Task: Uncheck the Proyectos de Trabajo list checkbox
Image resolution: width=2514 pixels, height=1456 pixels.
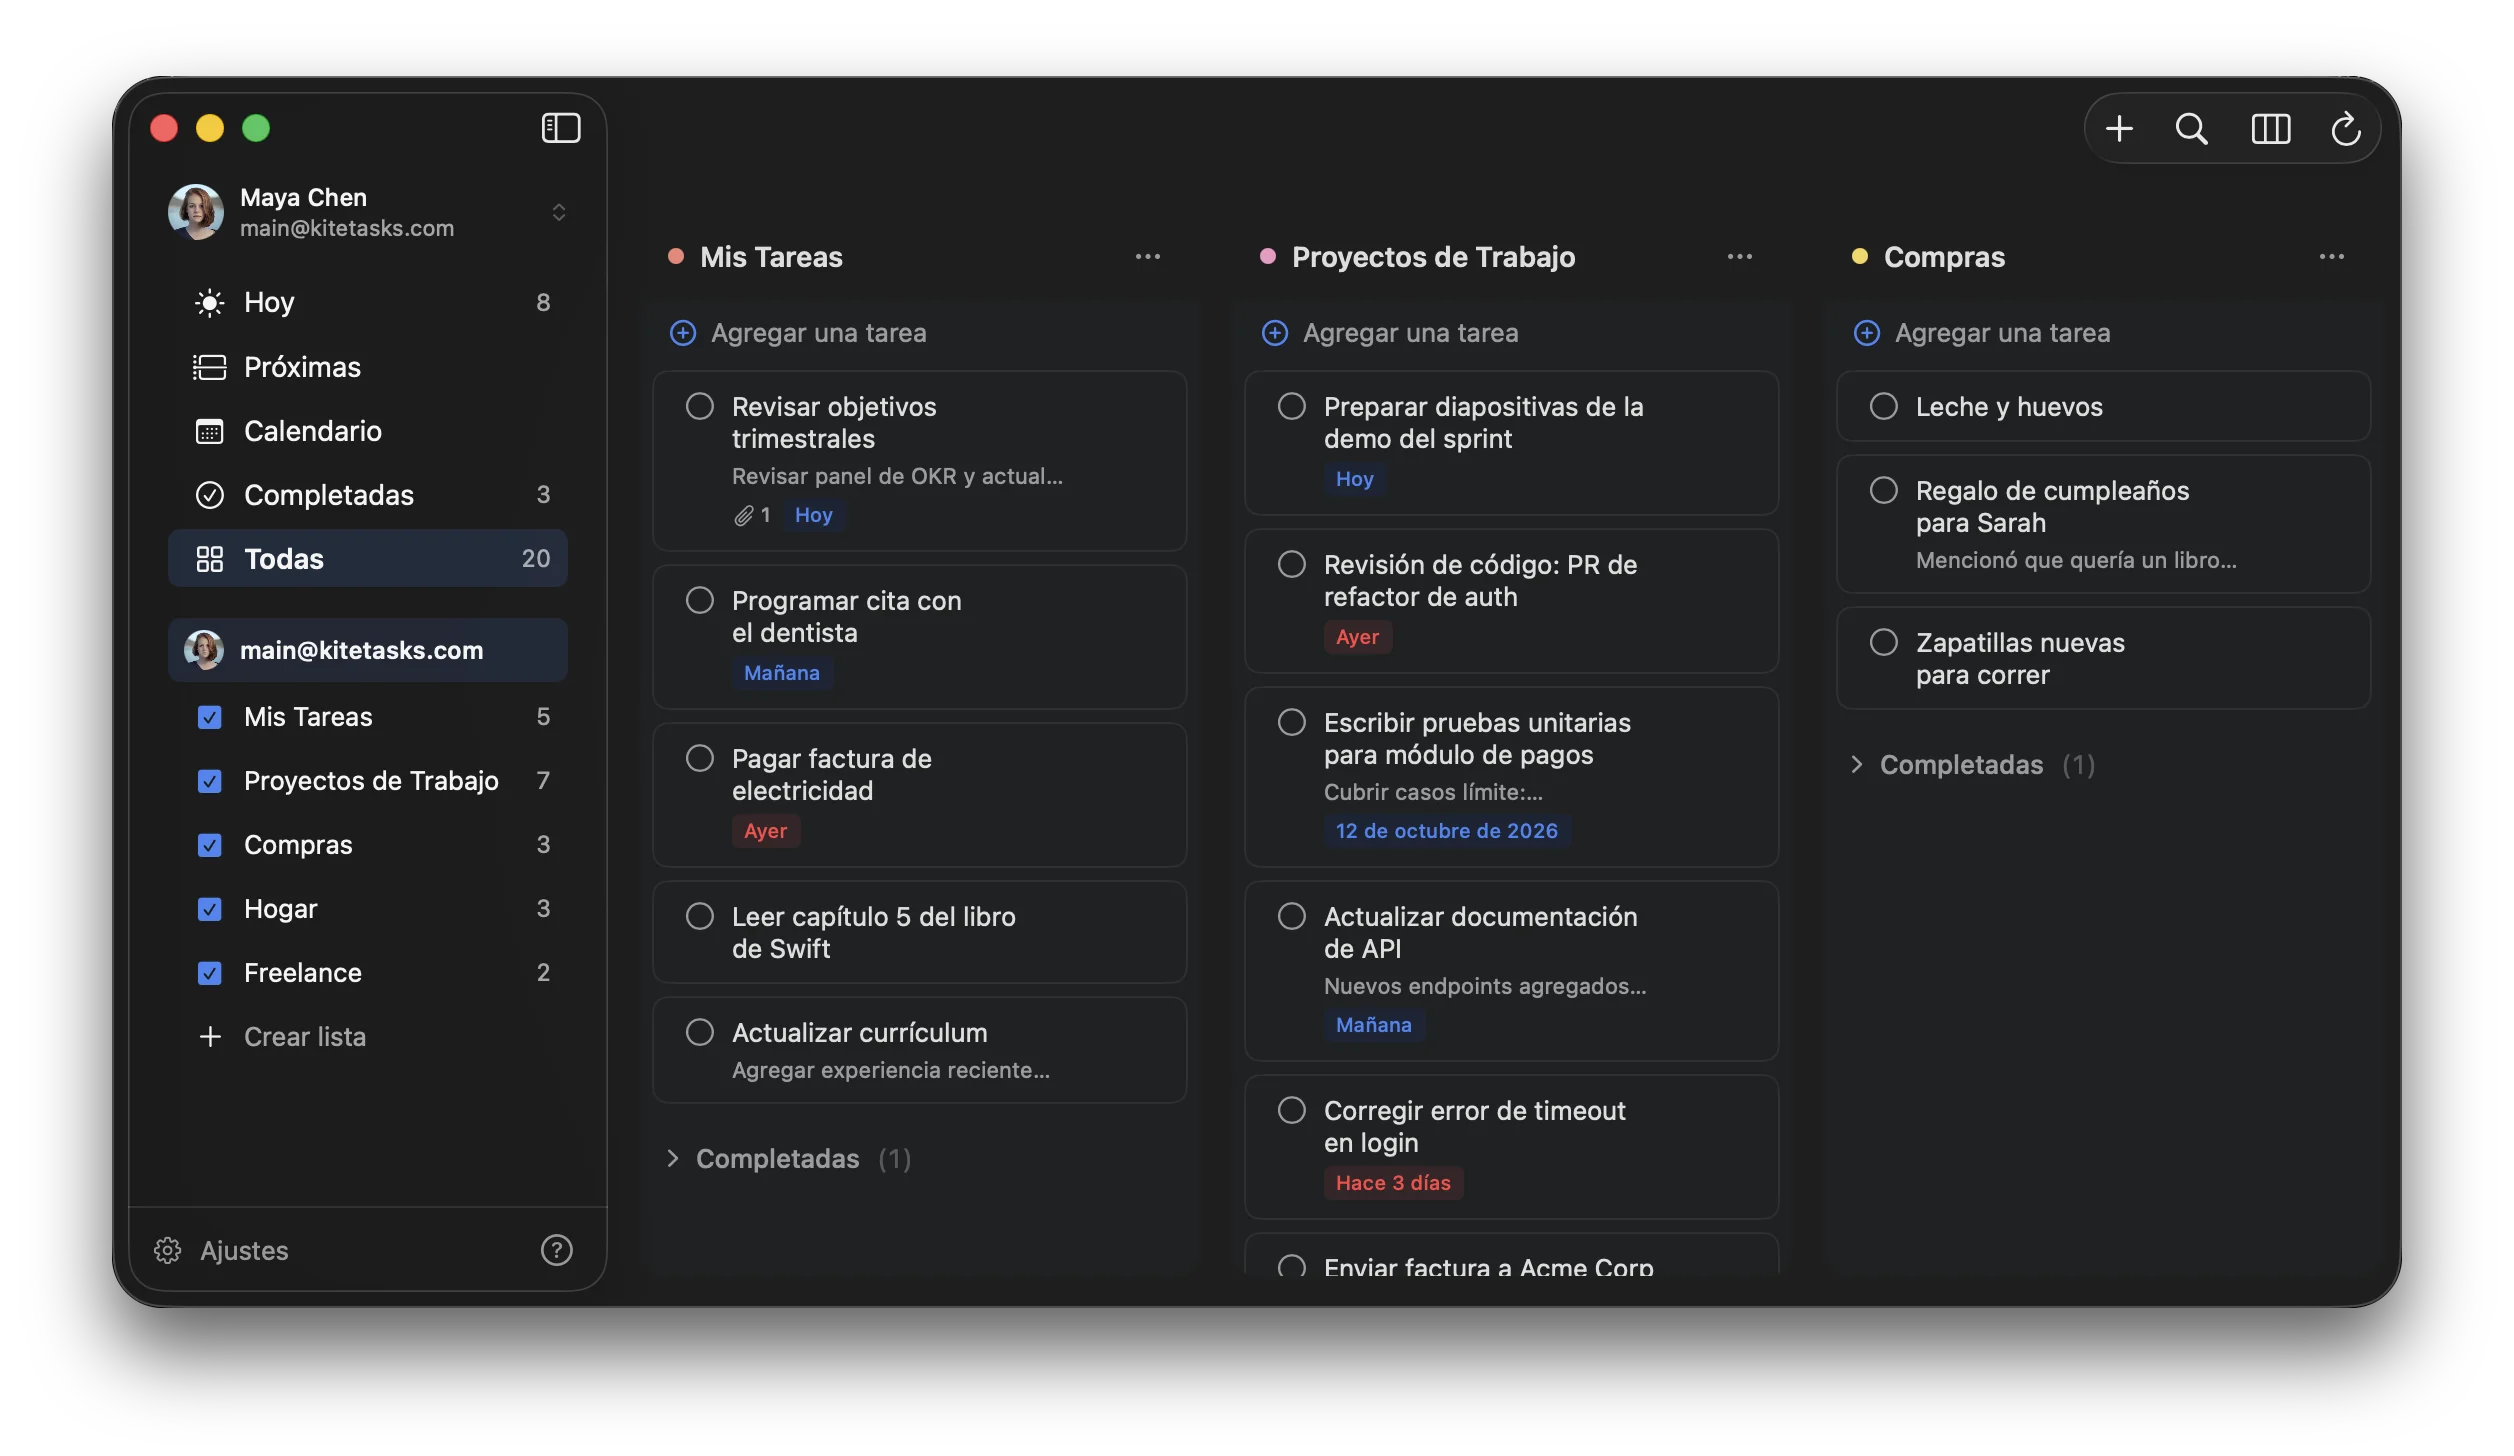Action: tap(209, 781)
